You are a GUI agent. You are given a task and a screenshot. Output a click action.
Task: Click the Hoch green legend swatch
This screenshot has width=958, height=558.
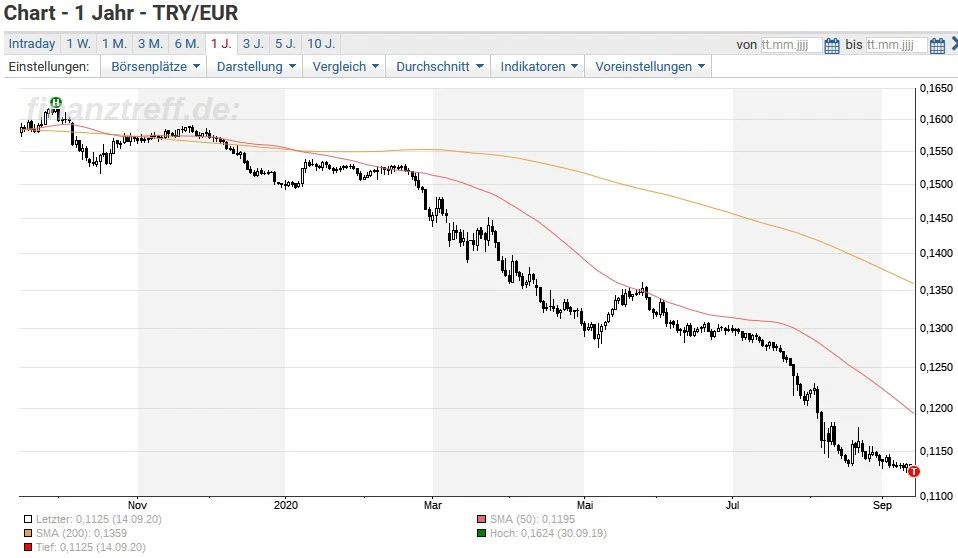coord(481,534)
